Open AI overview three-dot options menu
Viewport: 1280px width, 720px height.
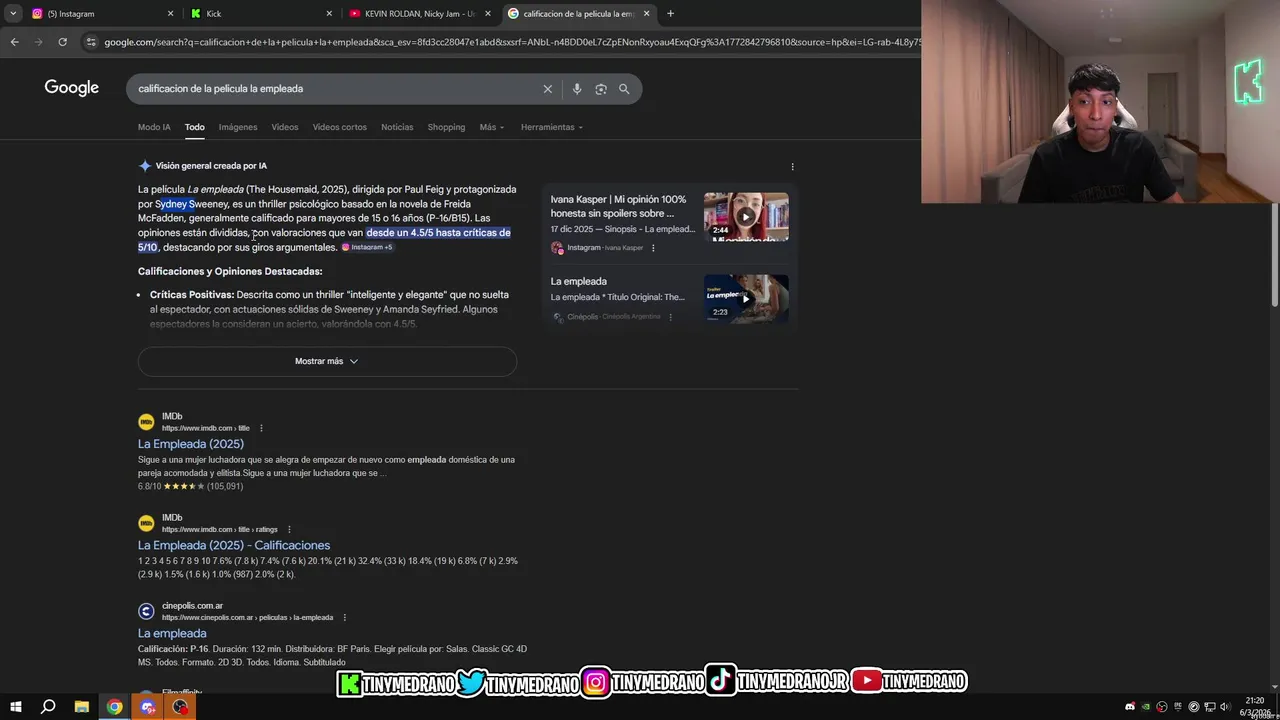pyautogui.click(x=792, y=167)
